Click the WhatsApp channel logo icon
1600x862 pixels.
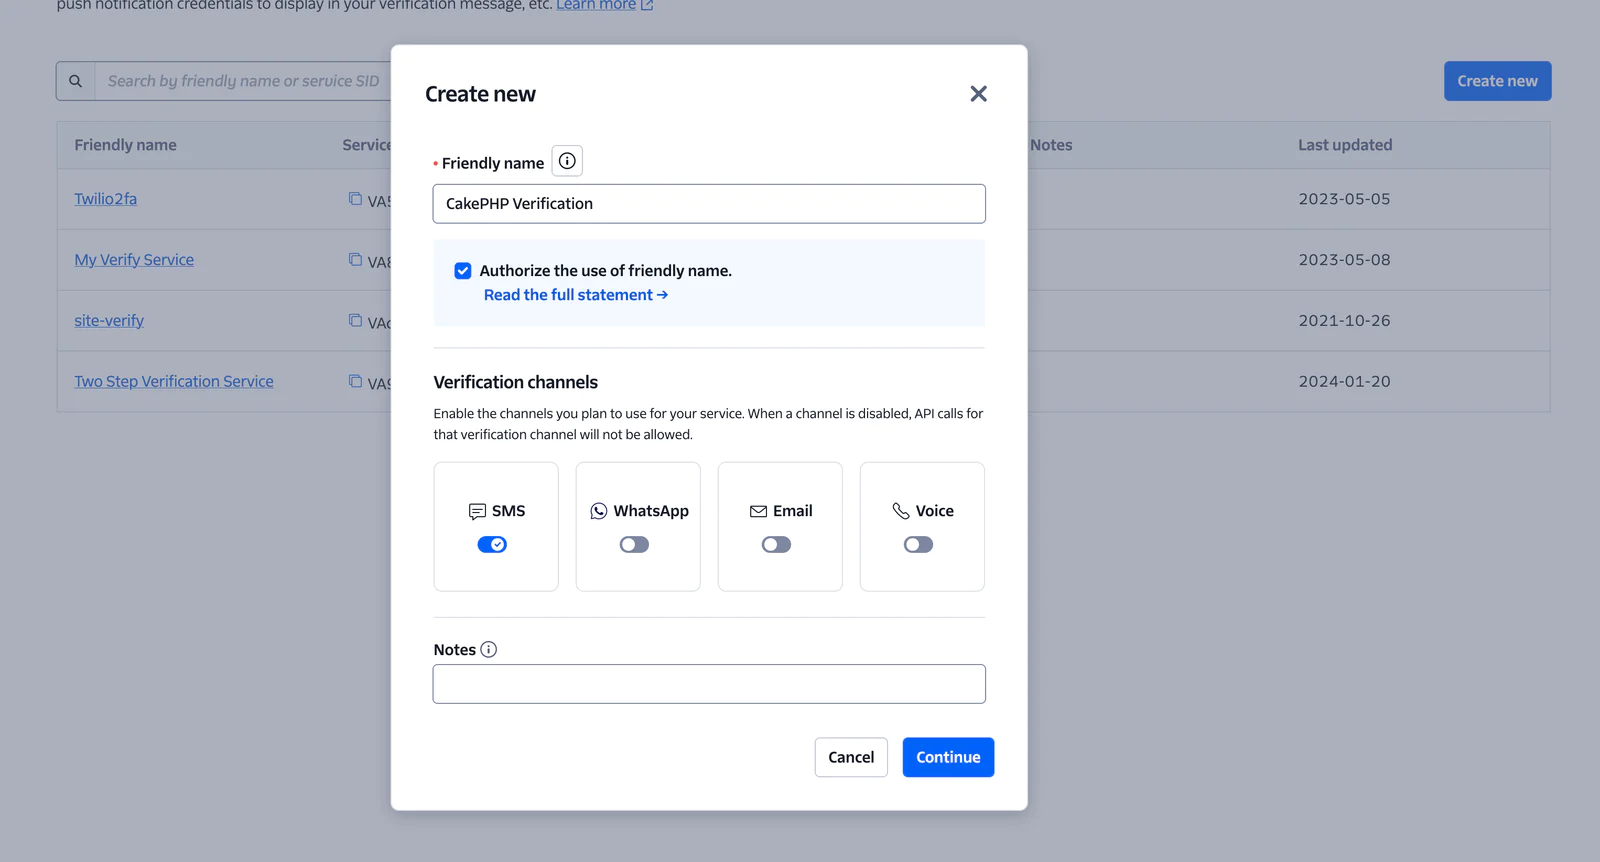[599, 511]
